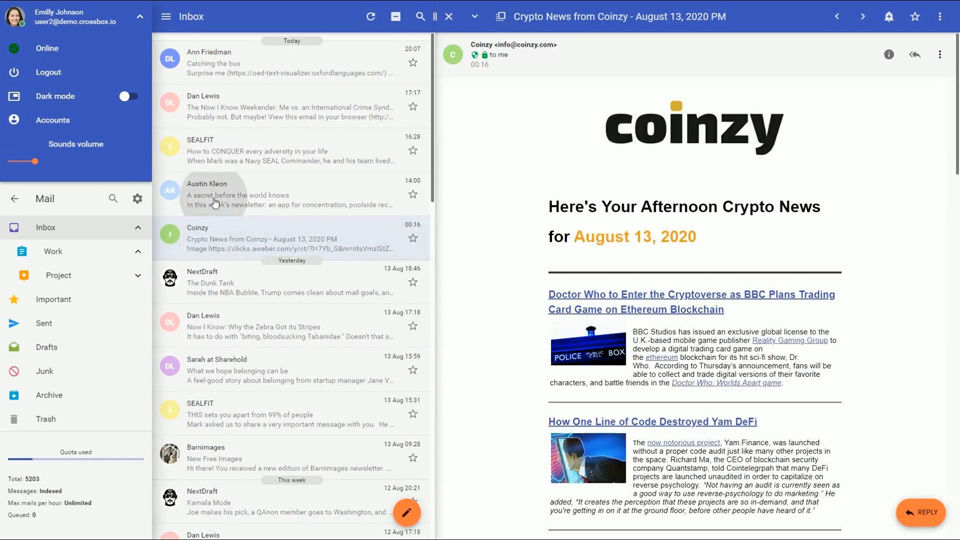Star the SEALFIT How to CONQUER email

(x=412, y=151)
